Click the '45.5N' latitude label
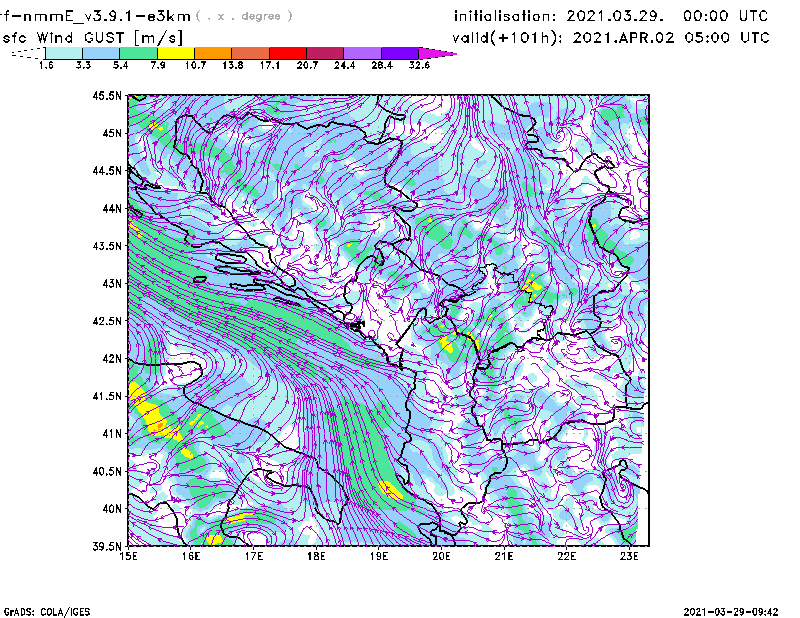This screenshot has width=800, height=618. (107, 95)
